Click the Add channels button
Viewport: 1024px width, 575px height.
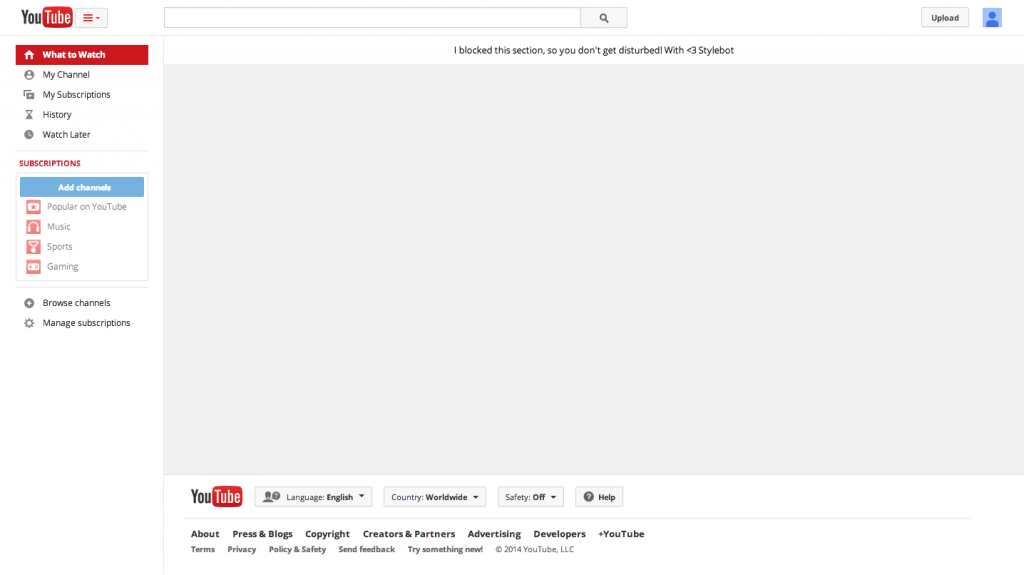point(82,187)
